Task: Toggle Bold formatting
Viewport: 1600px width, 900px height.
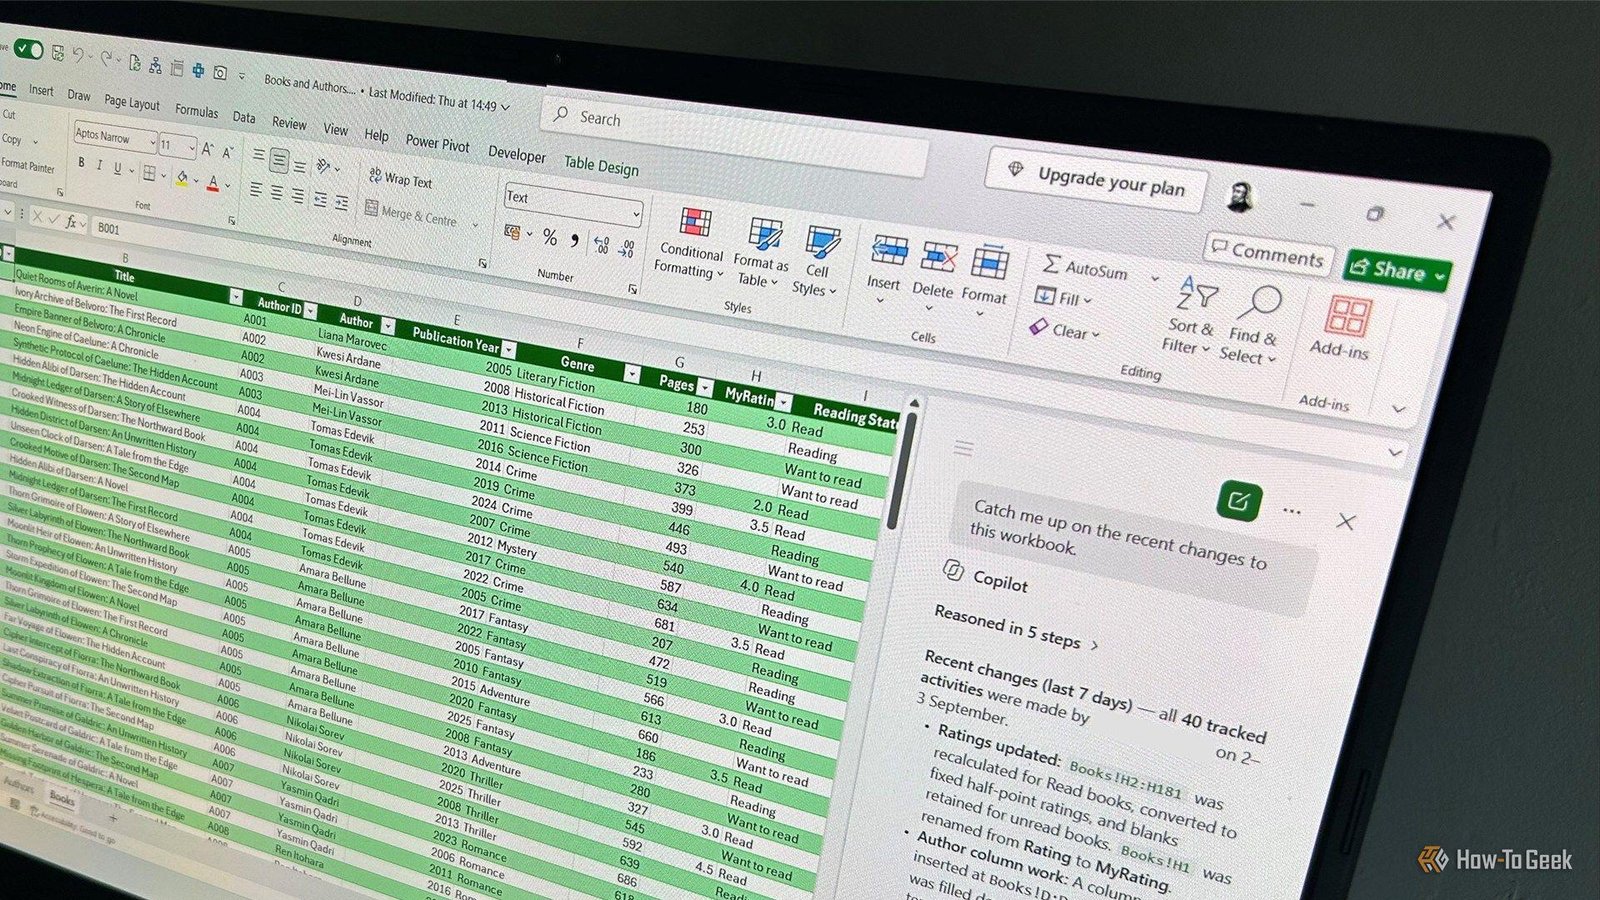Action: tap(82, 163)
